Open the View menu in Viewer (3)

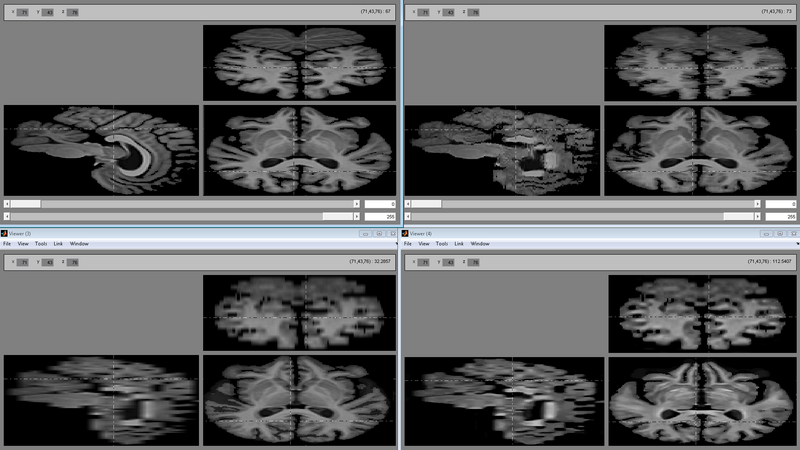pyautogui.click(x=22, y=244)
